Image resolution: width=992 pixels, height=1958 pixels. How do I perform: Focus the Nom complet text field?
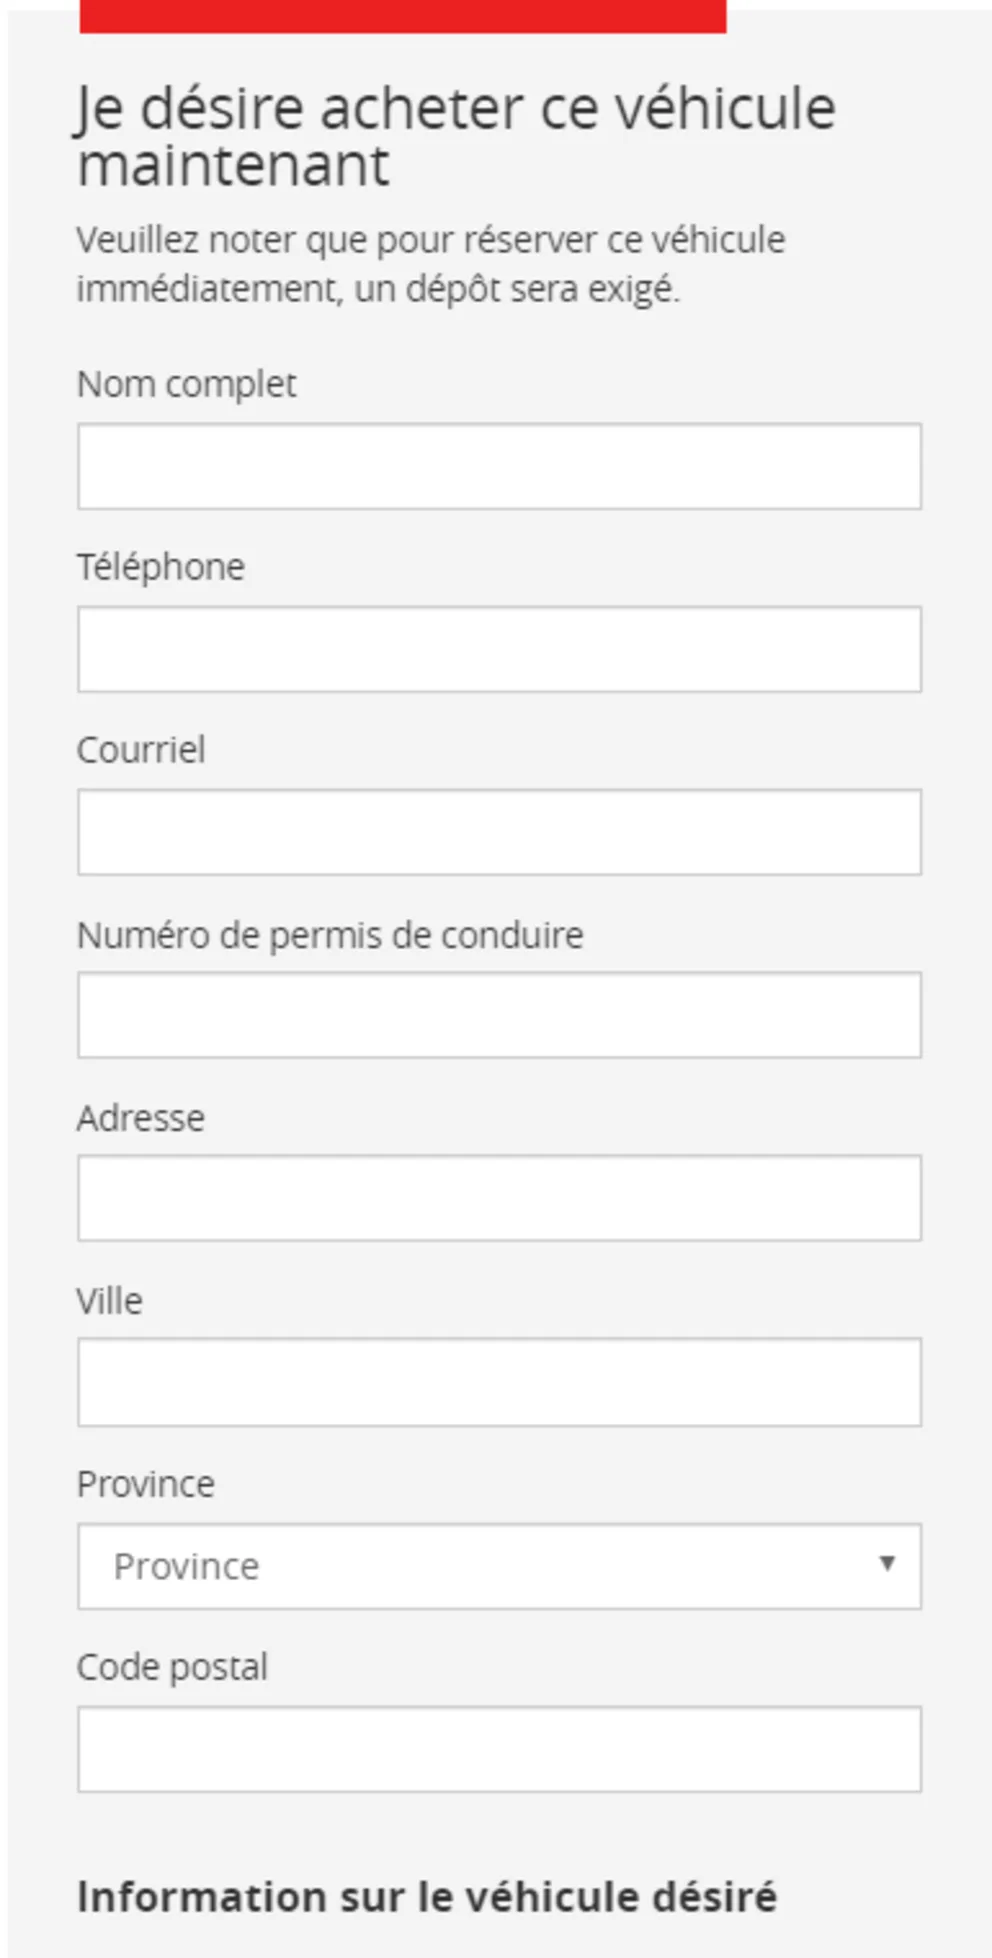point(499,466)
